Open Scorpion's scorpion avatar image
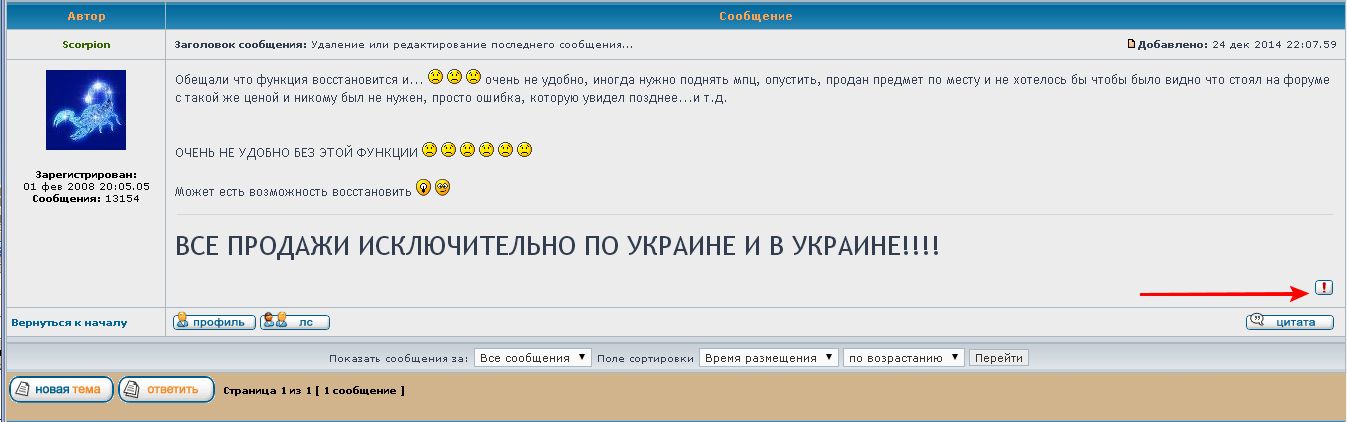This screenshot has width=1347, height=422. [x=86, y=110]
